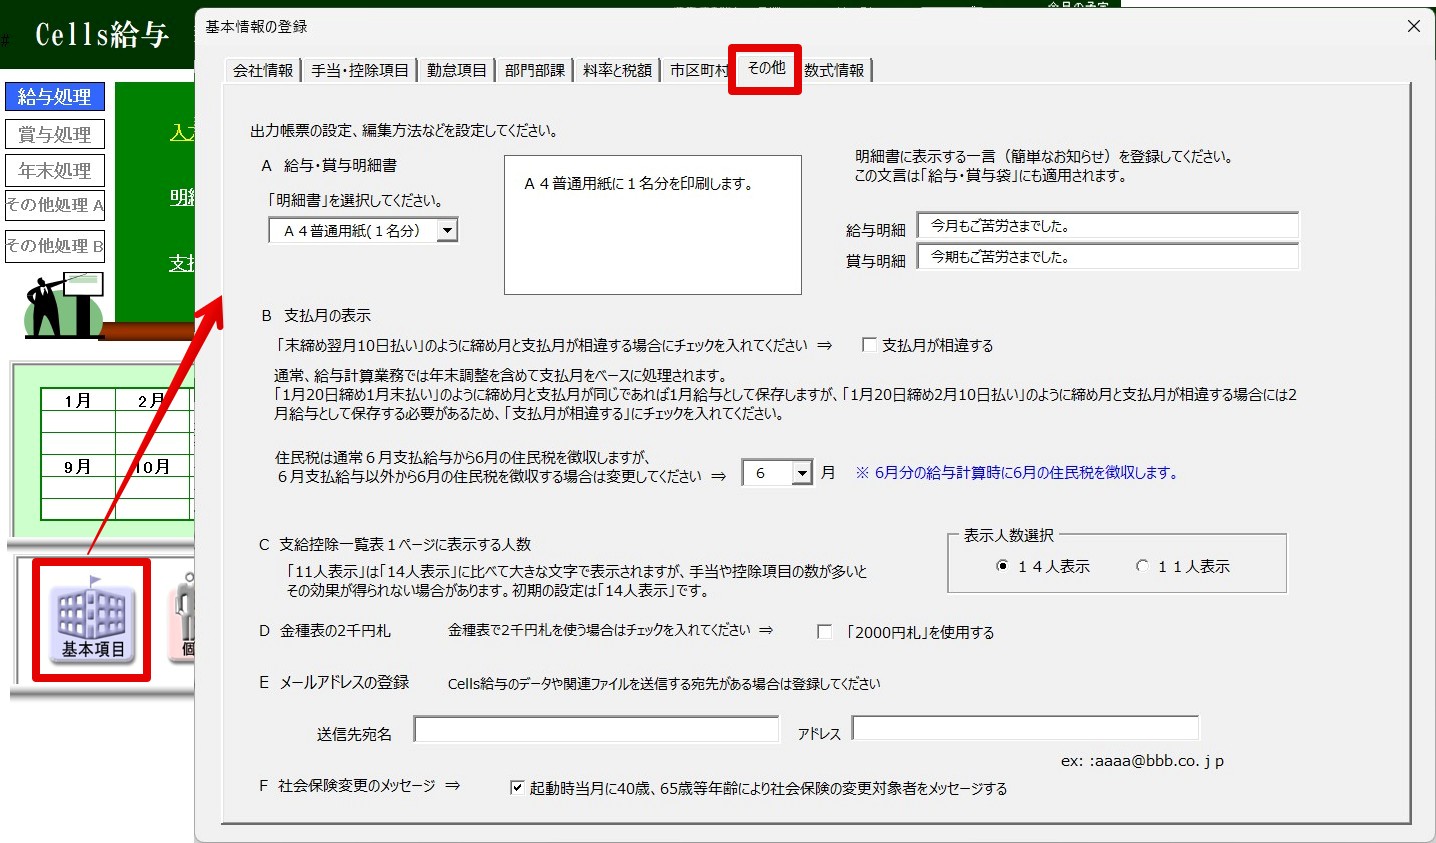
Task: Open the 料率と税額 tab
Action: (x=617, y=70)
